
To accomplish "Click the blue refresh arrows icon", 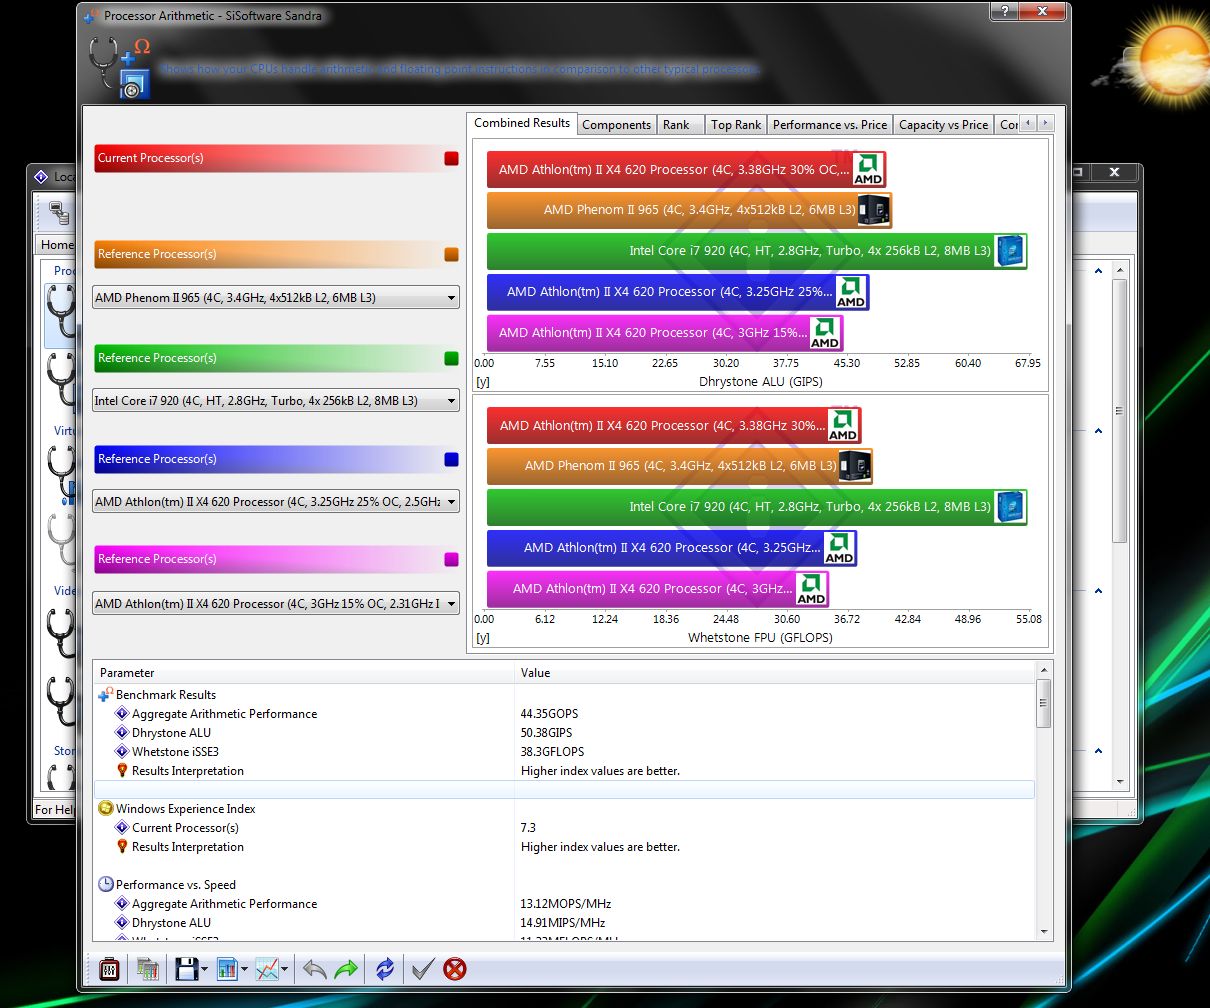I will click(x=385, y=968).
